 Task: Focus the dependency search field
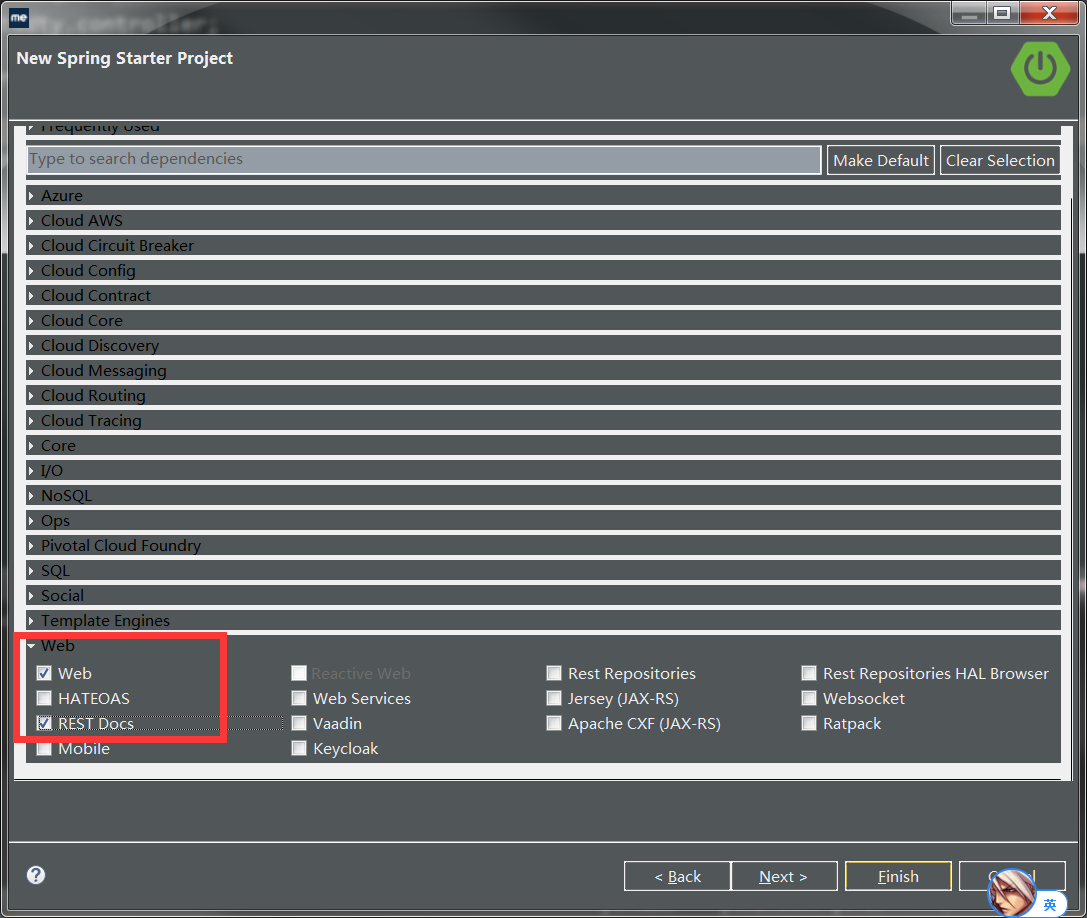(x=424, y=159)
